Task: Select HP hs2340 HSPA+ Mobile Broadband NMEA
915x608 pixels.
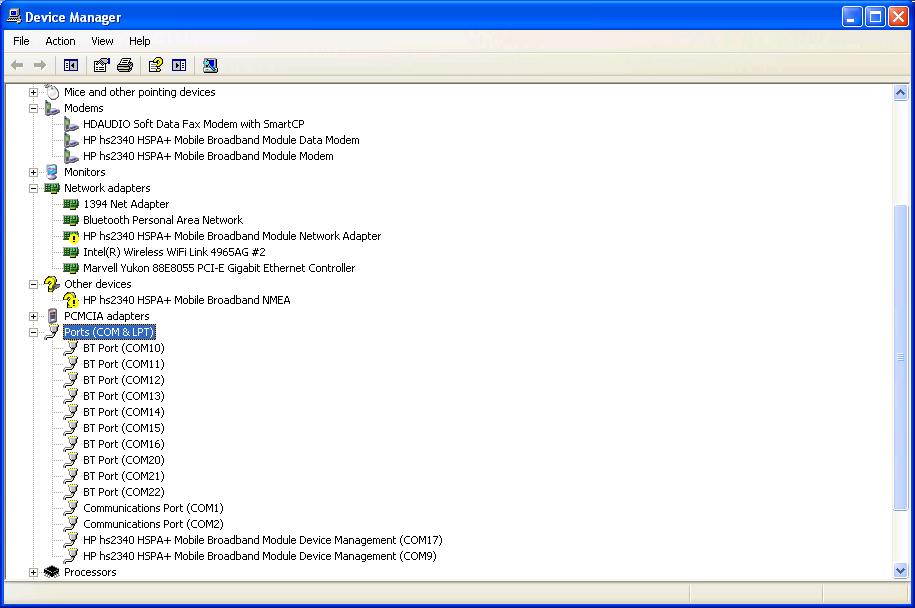Action: 187,300
